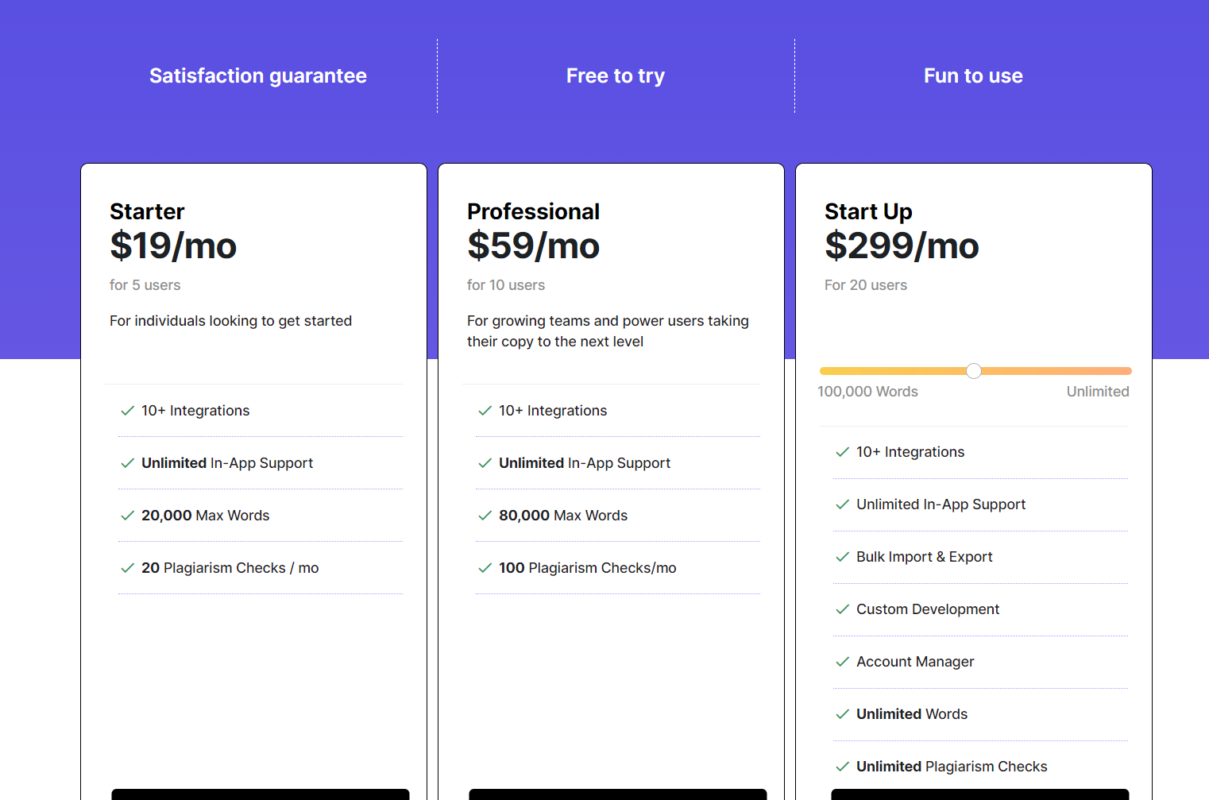Click the $59/mo Professional price

point(533,245)
